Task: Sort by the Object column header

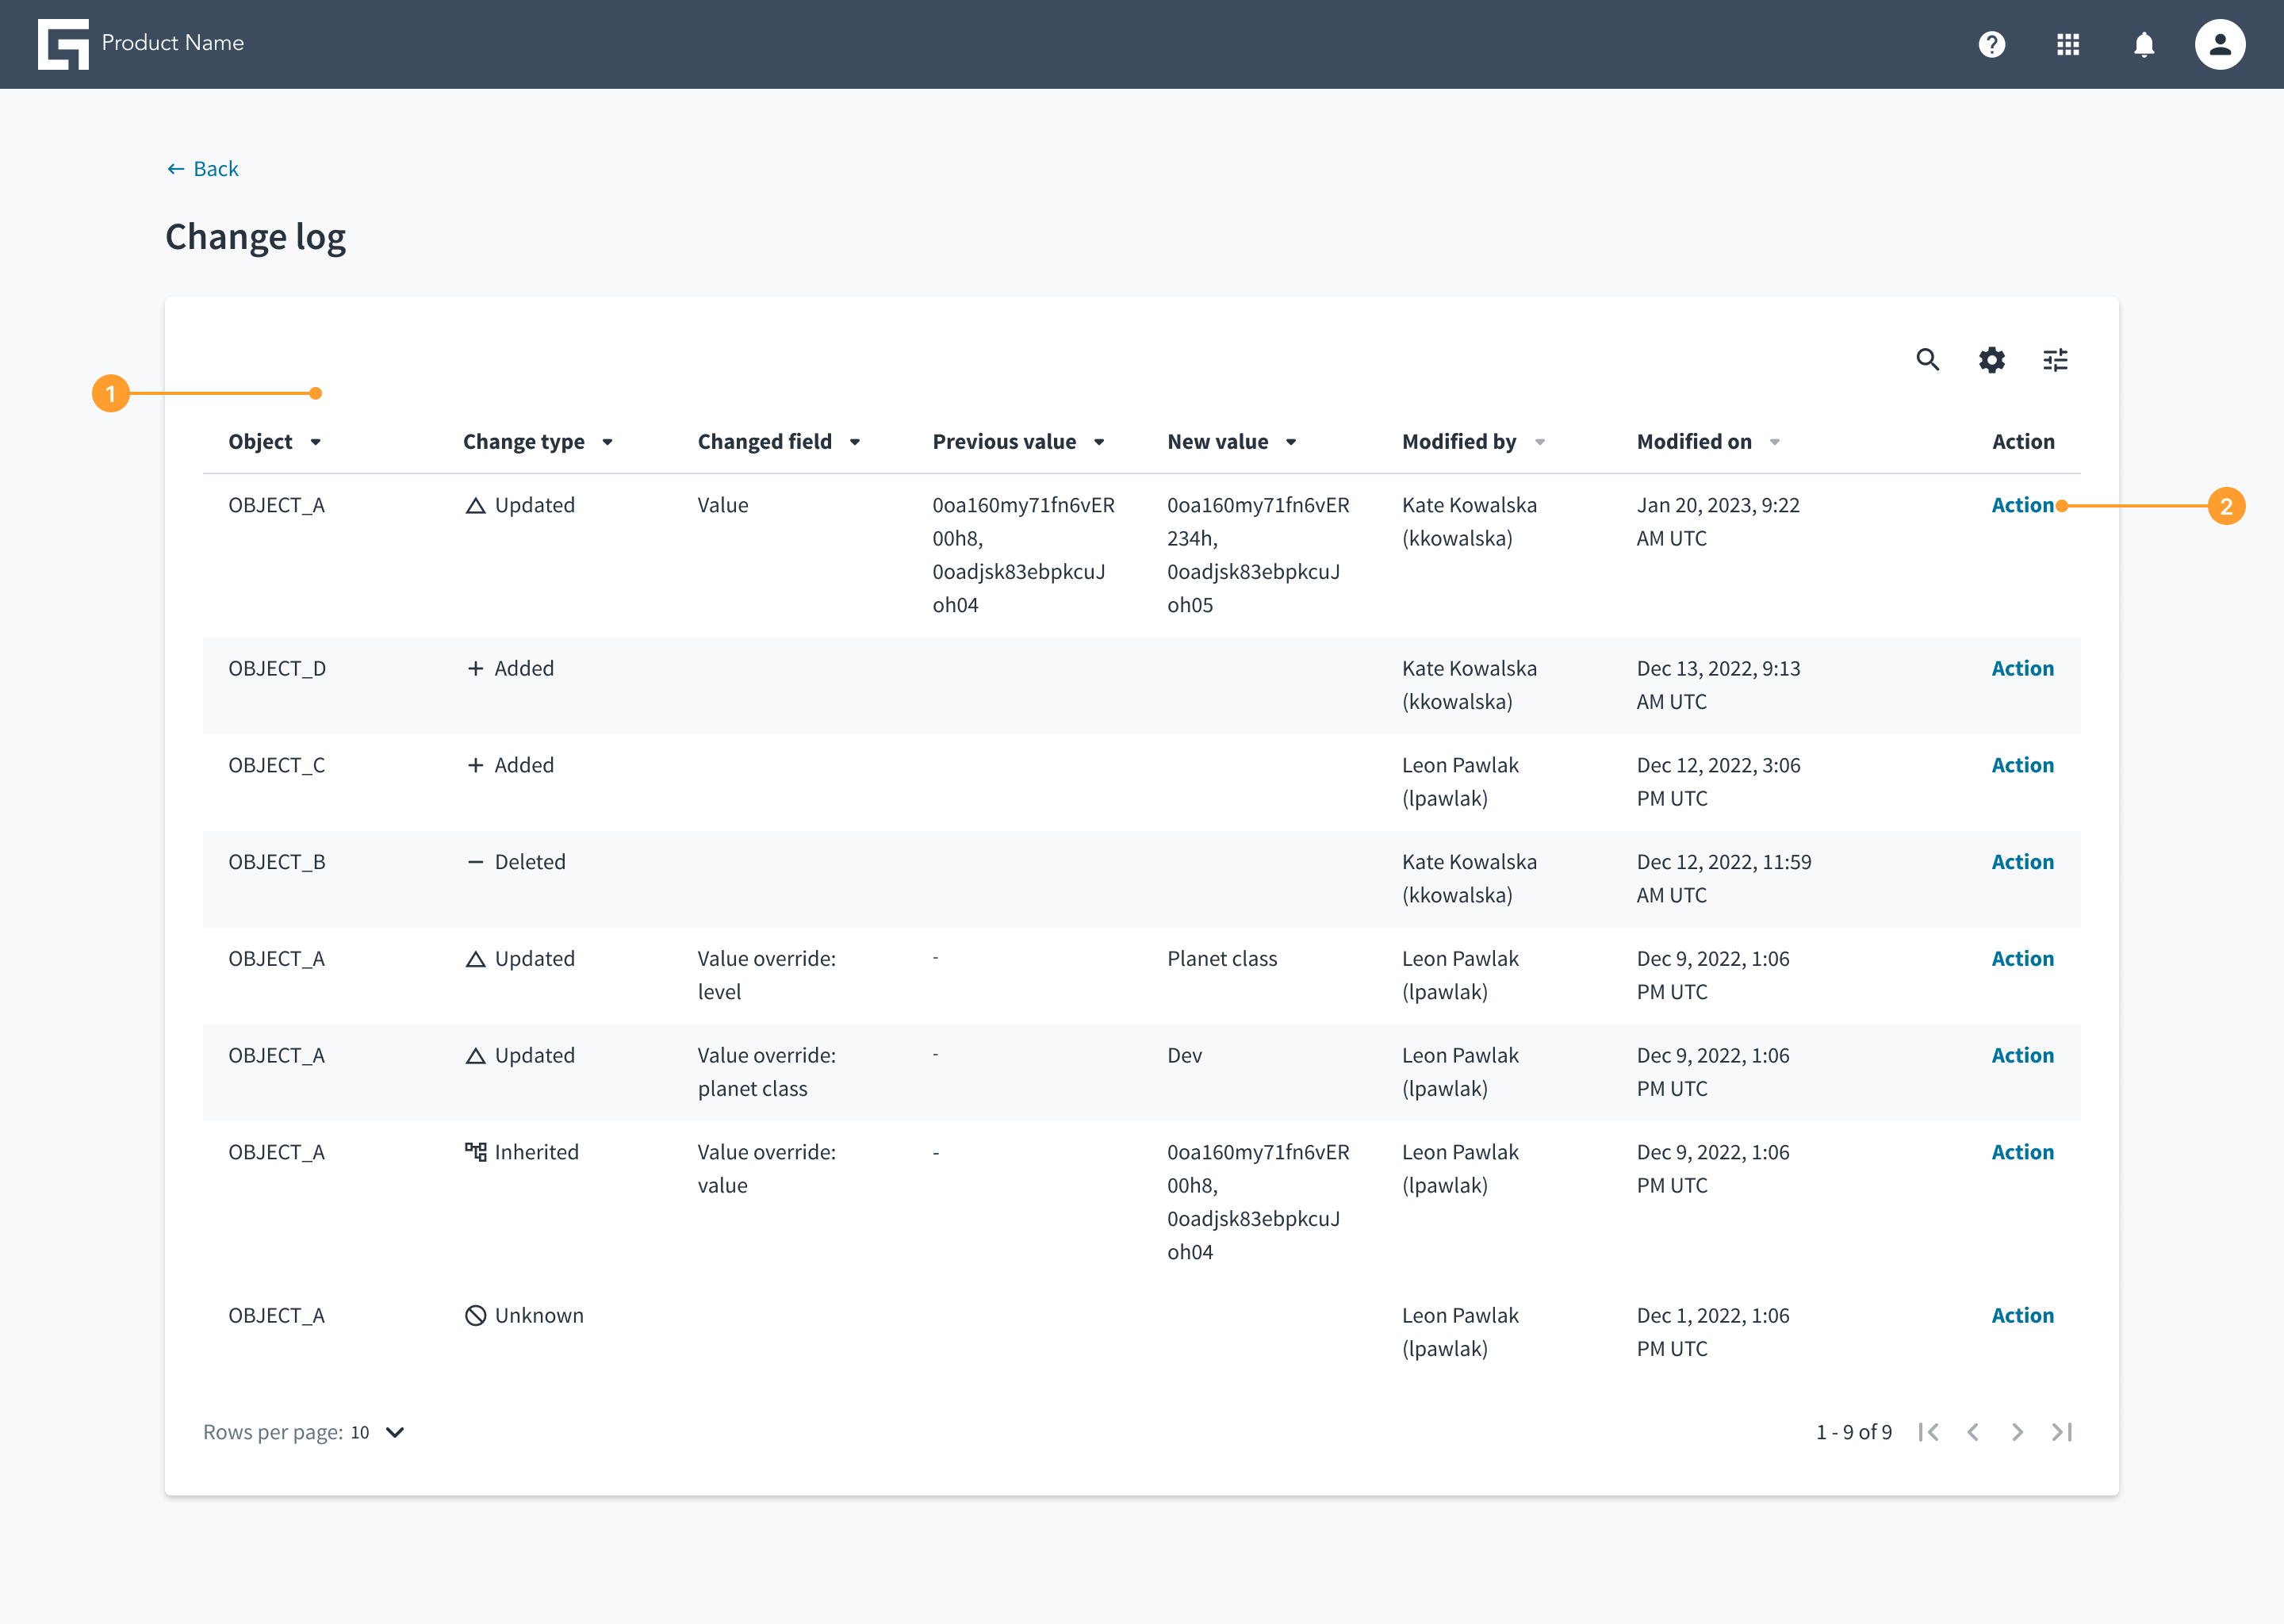Action: 274,442
